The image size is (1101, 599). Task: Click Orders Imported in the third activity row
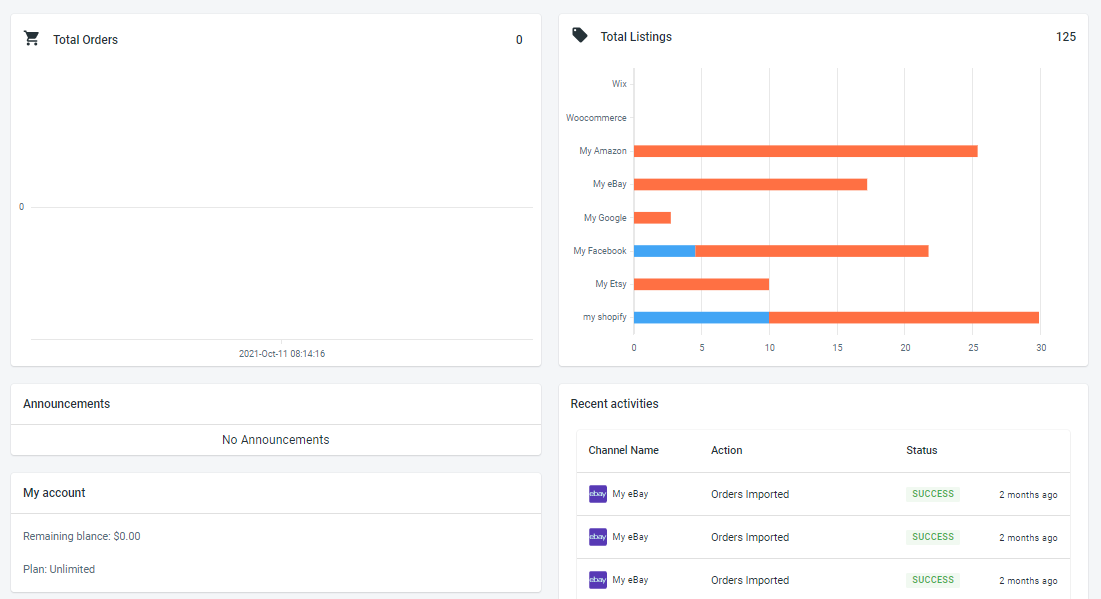pyautogui.click(x=750, y=580)
